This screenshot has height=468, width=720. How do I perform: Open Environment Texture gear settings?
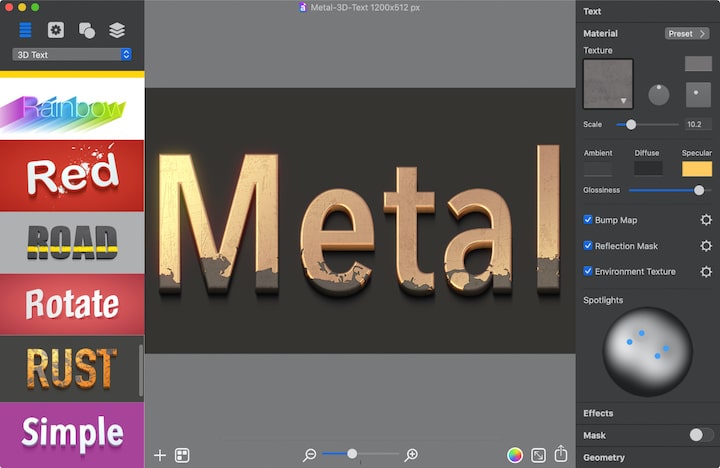coord(706,272)
